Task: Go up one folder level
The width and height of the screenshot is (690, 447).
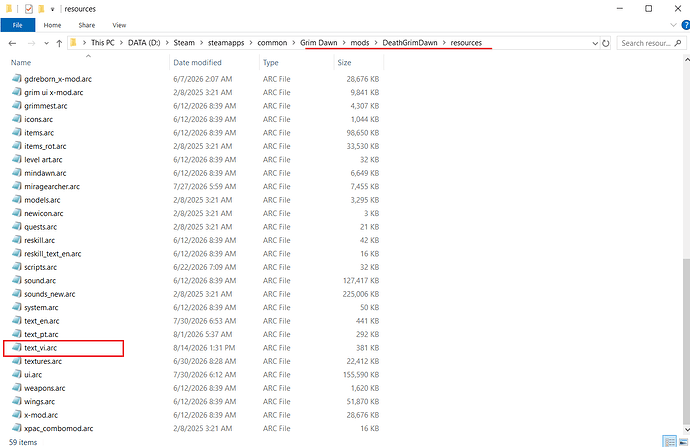Action: 59,43
